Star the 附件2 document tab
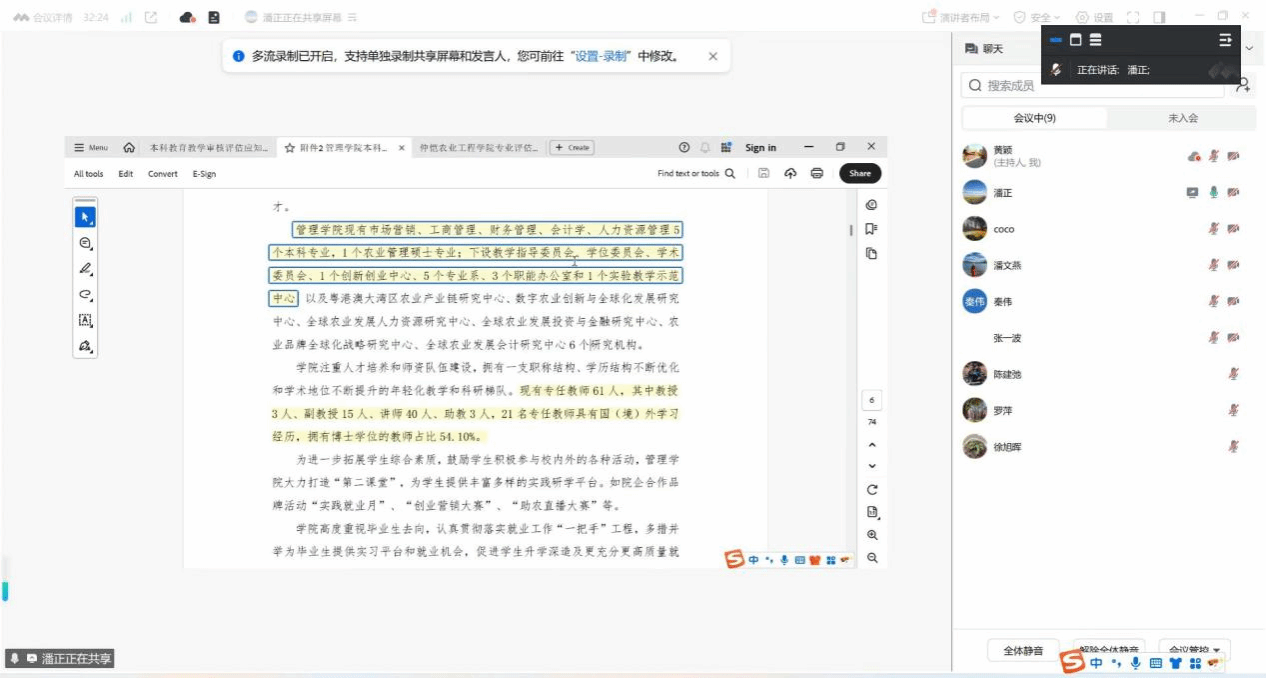 290,148
